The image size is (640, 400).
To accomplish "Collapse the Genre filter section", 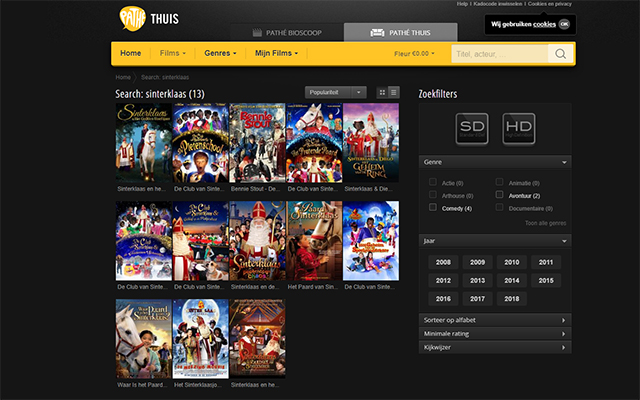I will coord(495,162).
